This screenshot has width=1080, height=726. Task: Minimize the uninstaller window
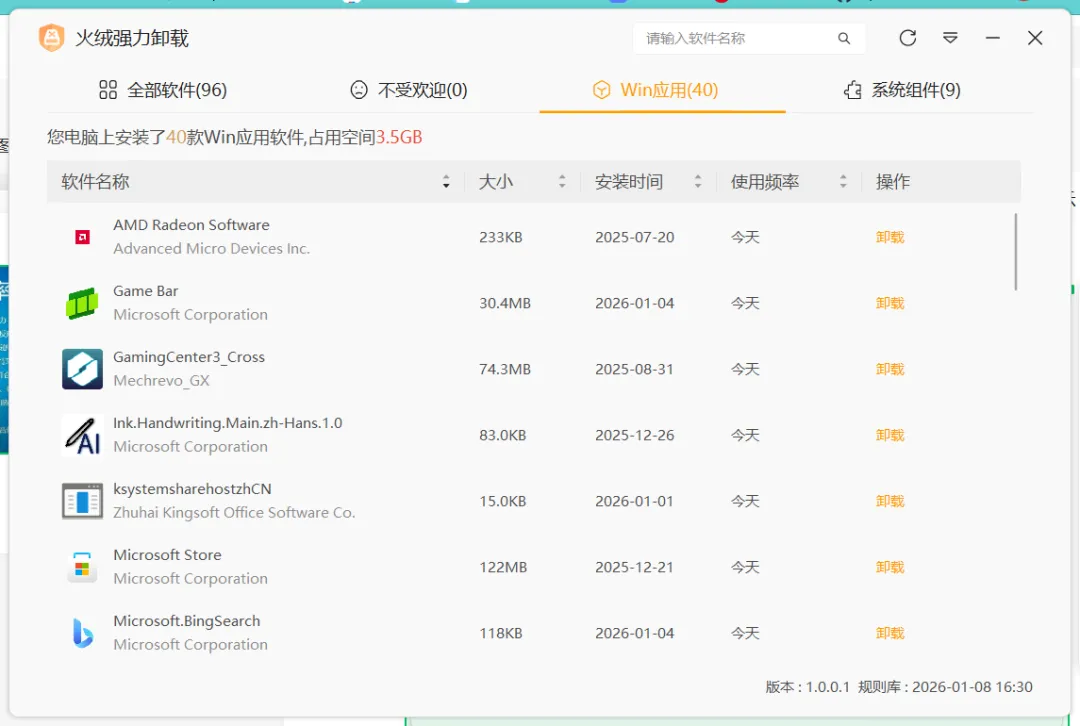(x=993, y=38)
